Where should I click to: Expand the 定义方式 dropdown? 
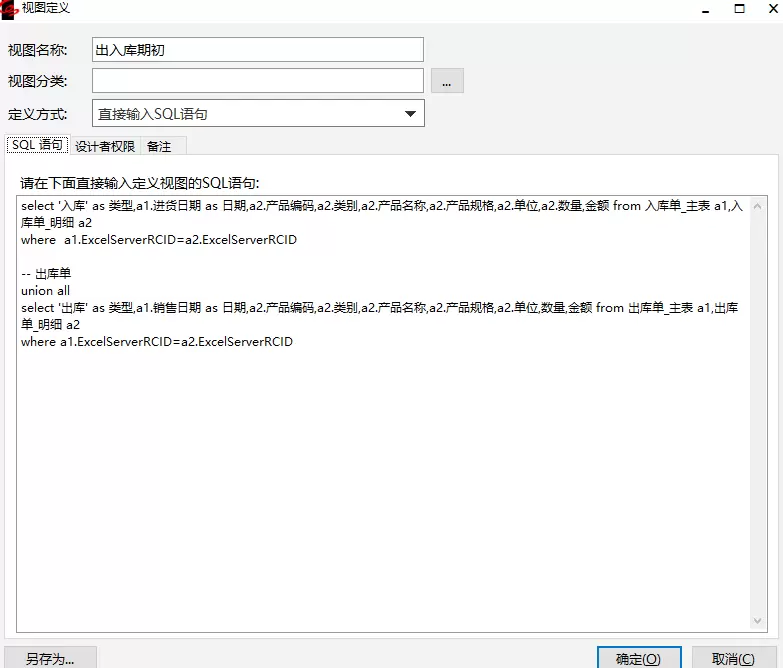pyautogui.click(x=409, y=114)
